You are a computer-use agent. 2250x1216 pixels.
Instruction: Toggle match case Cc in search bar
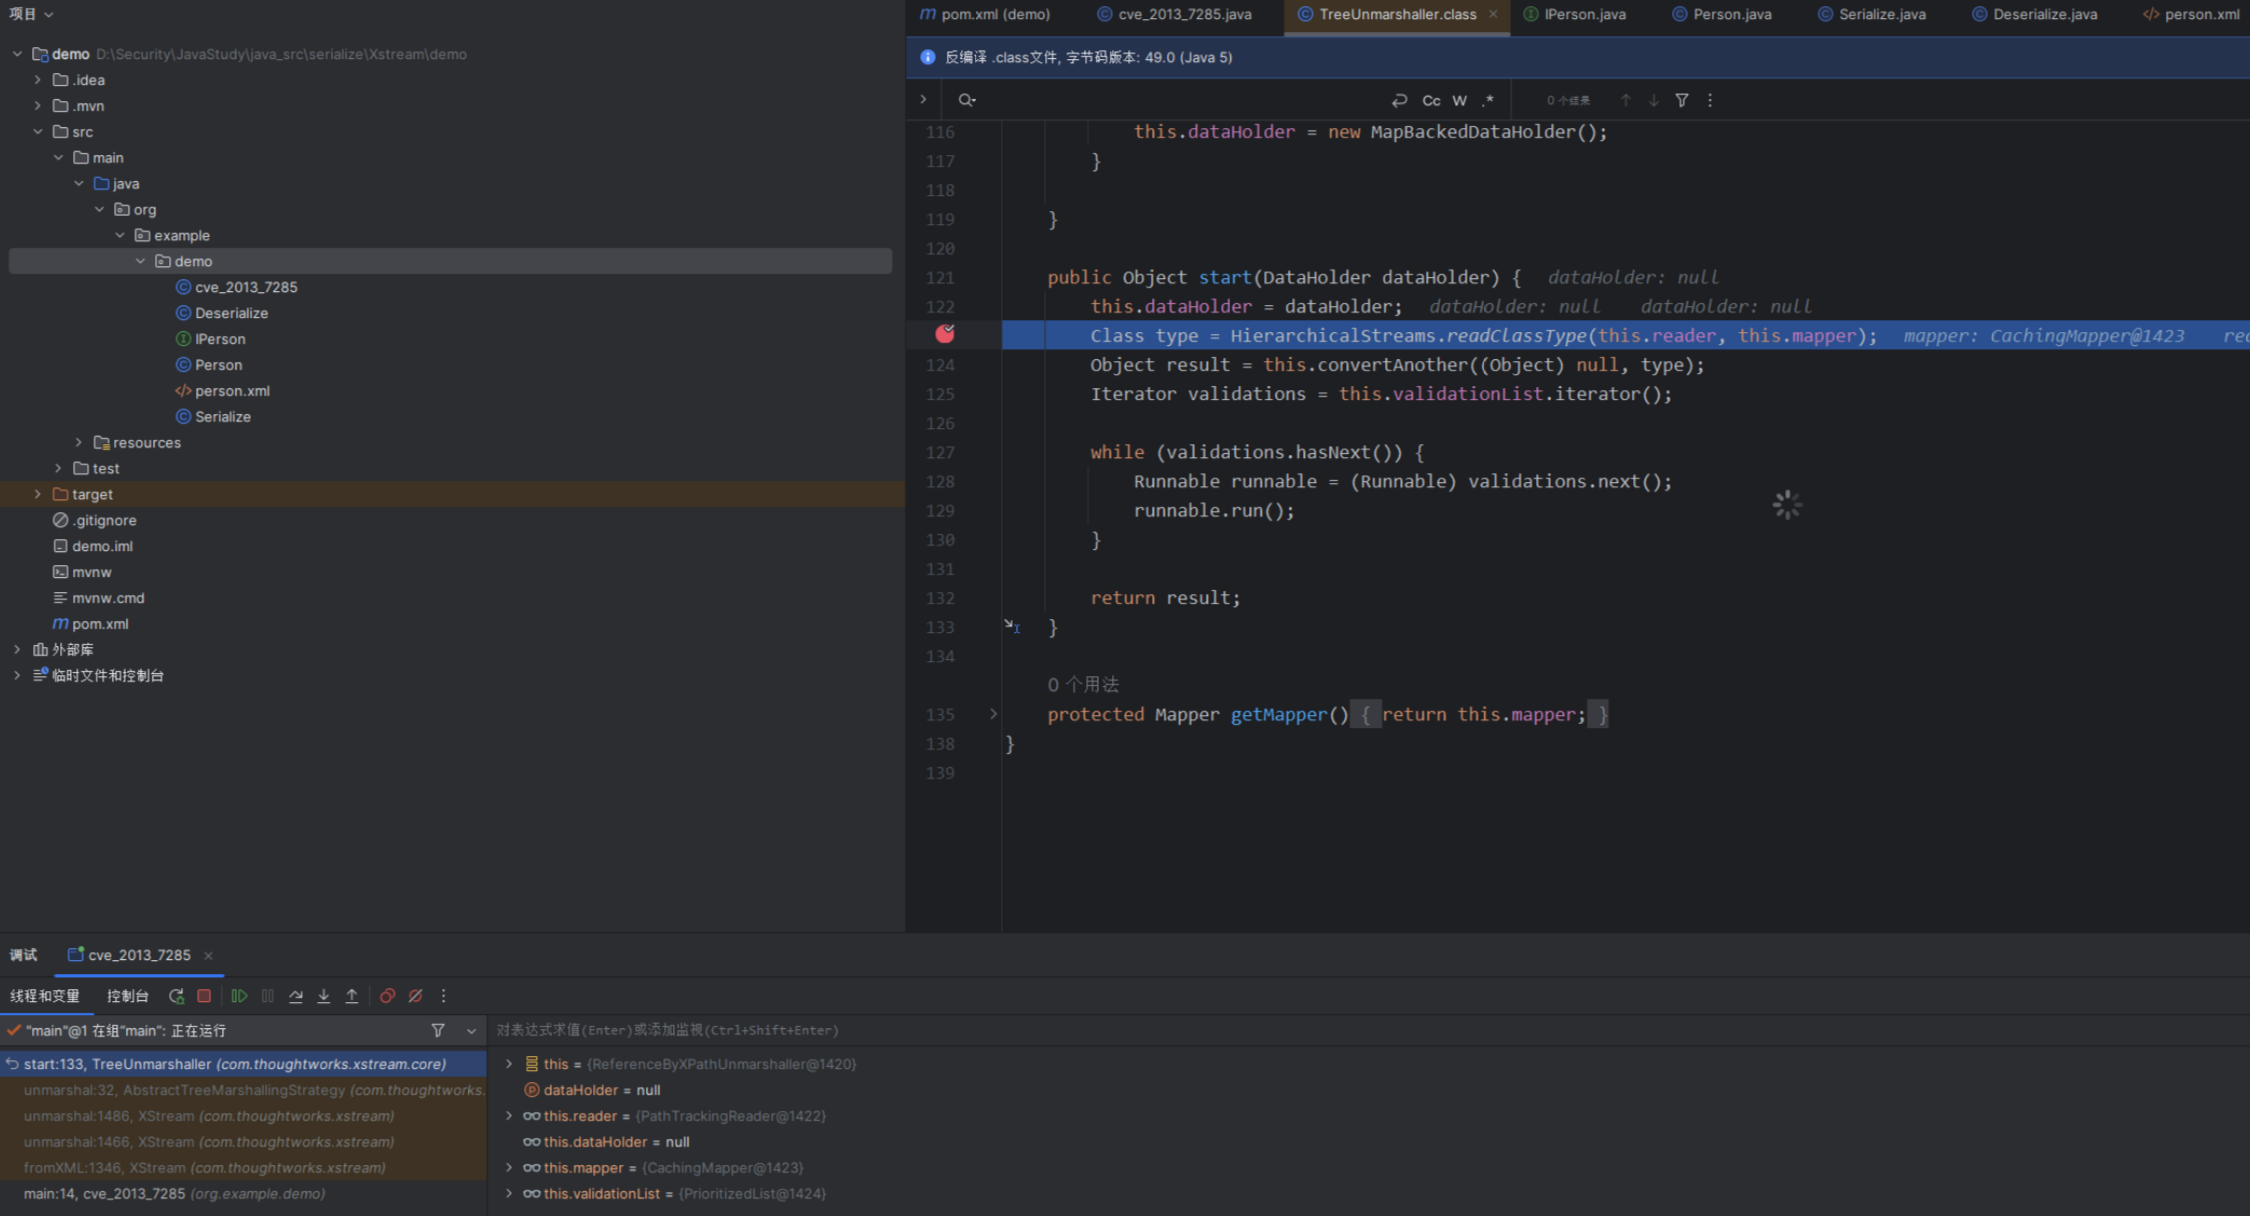pyautogui.click(x=1431, y=100)
